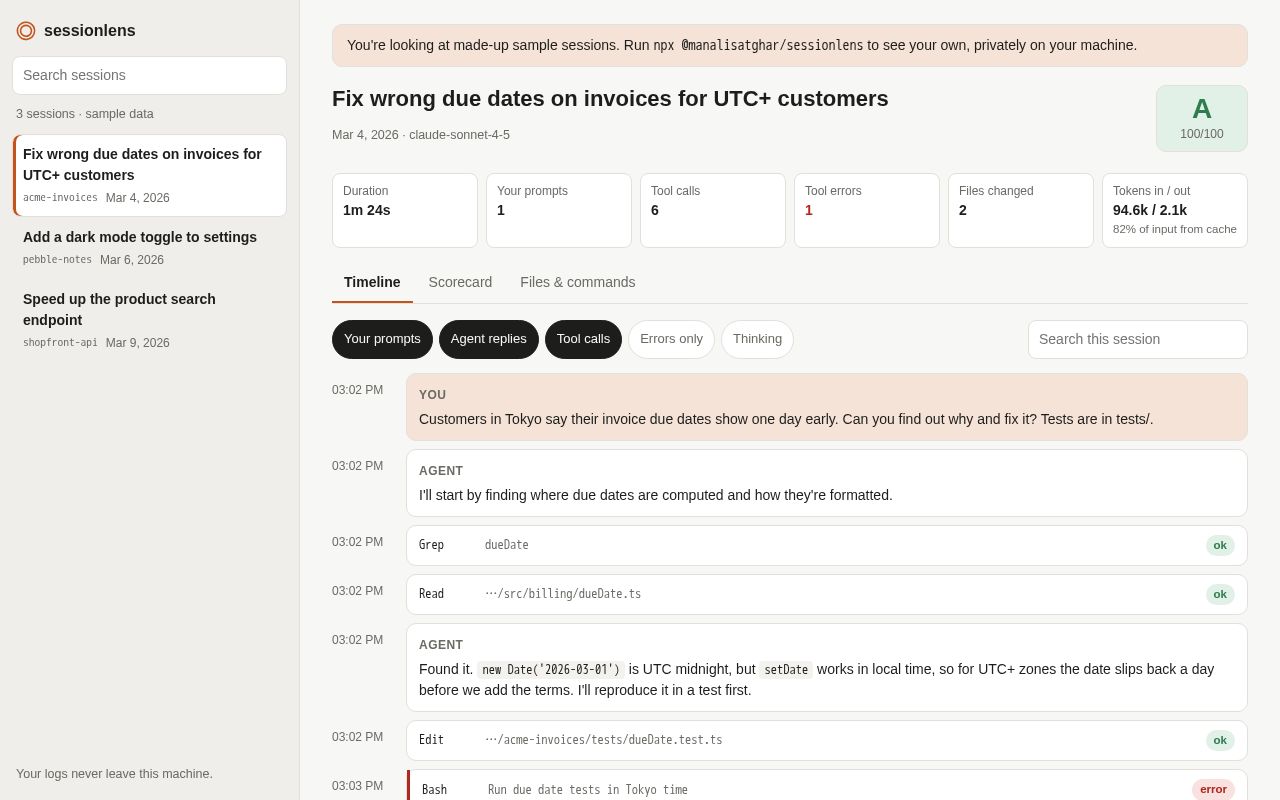Viewport: 1280px width, 800px height.
Task: Focus the Search sessions field
Action: (149, 75)
